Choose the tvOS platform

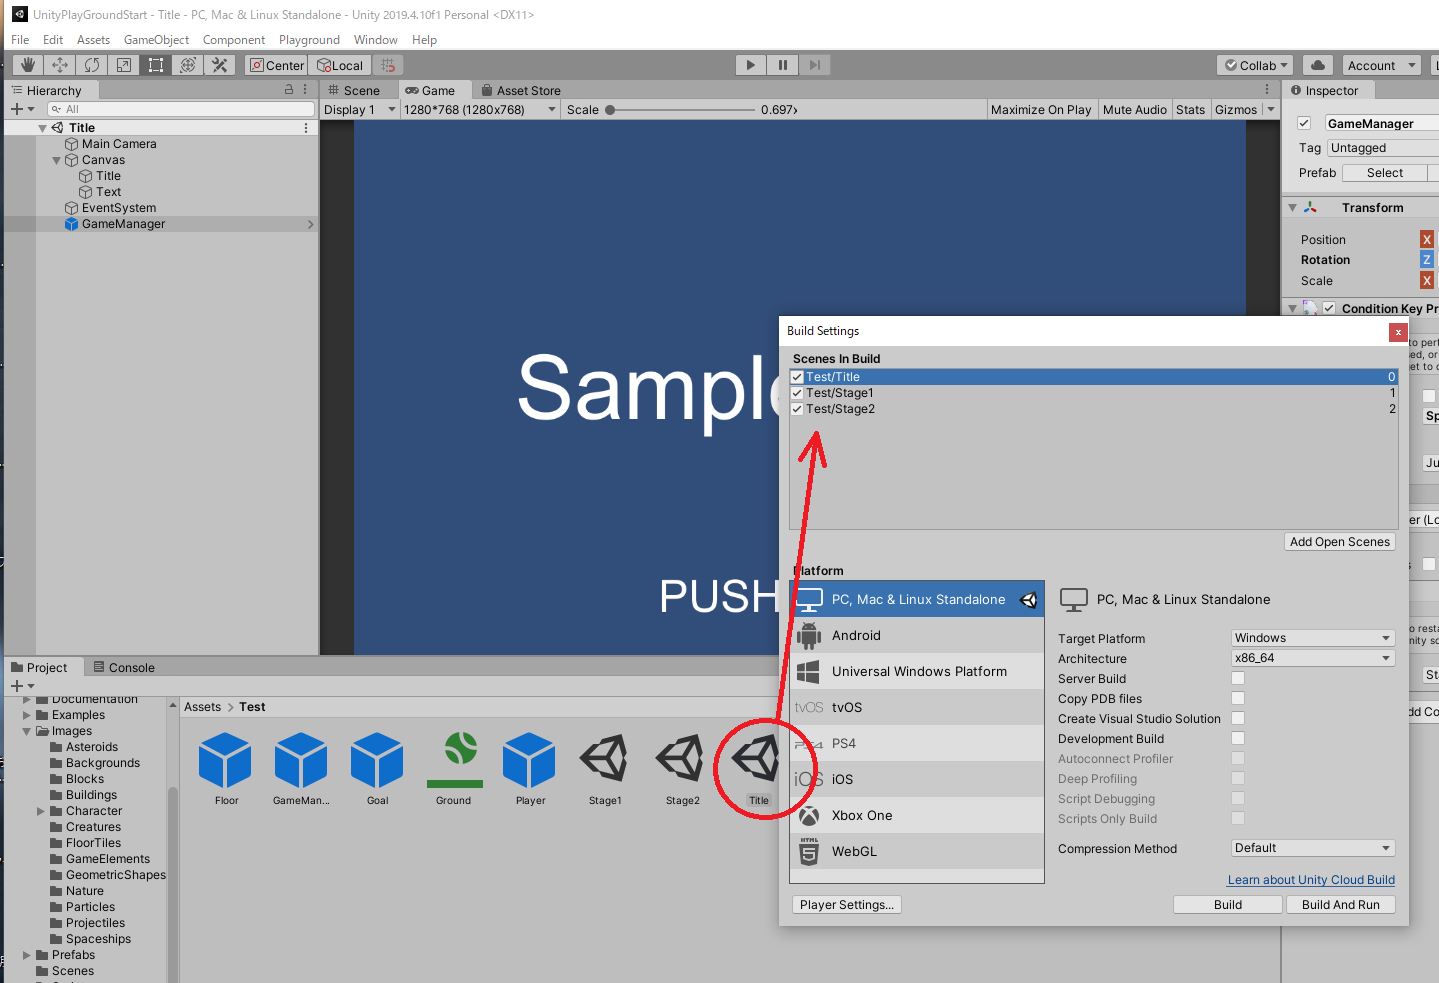(917, 707)
